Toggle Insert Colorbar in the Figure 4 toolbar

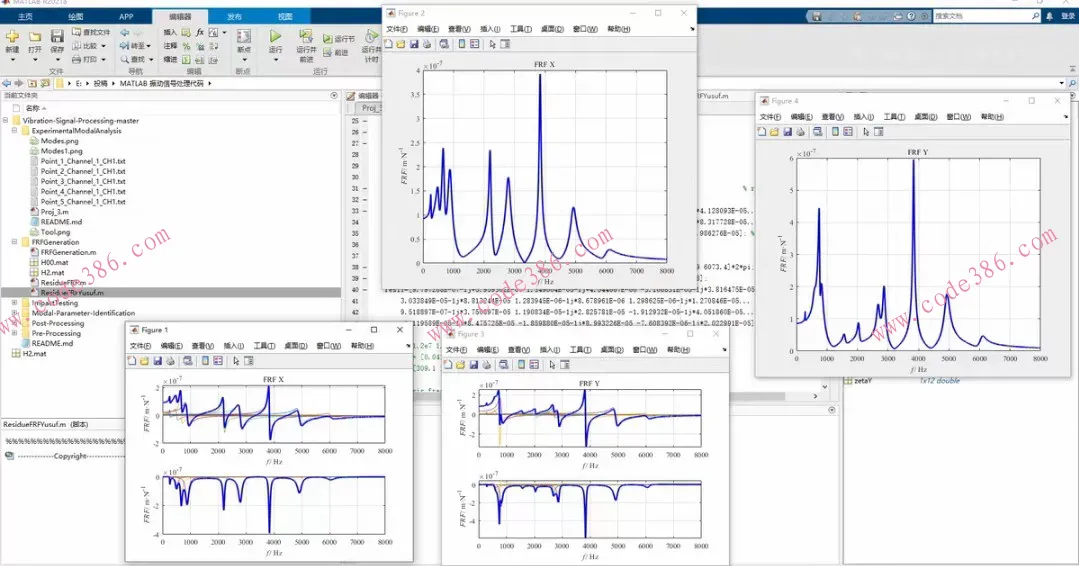(835, 131)
